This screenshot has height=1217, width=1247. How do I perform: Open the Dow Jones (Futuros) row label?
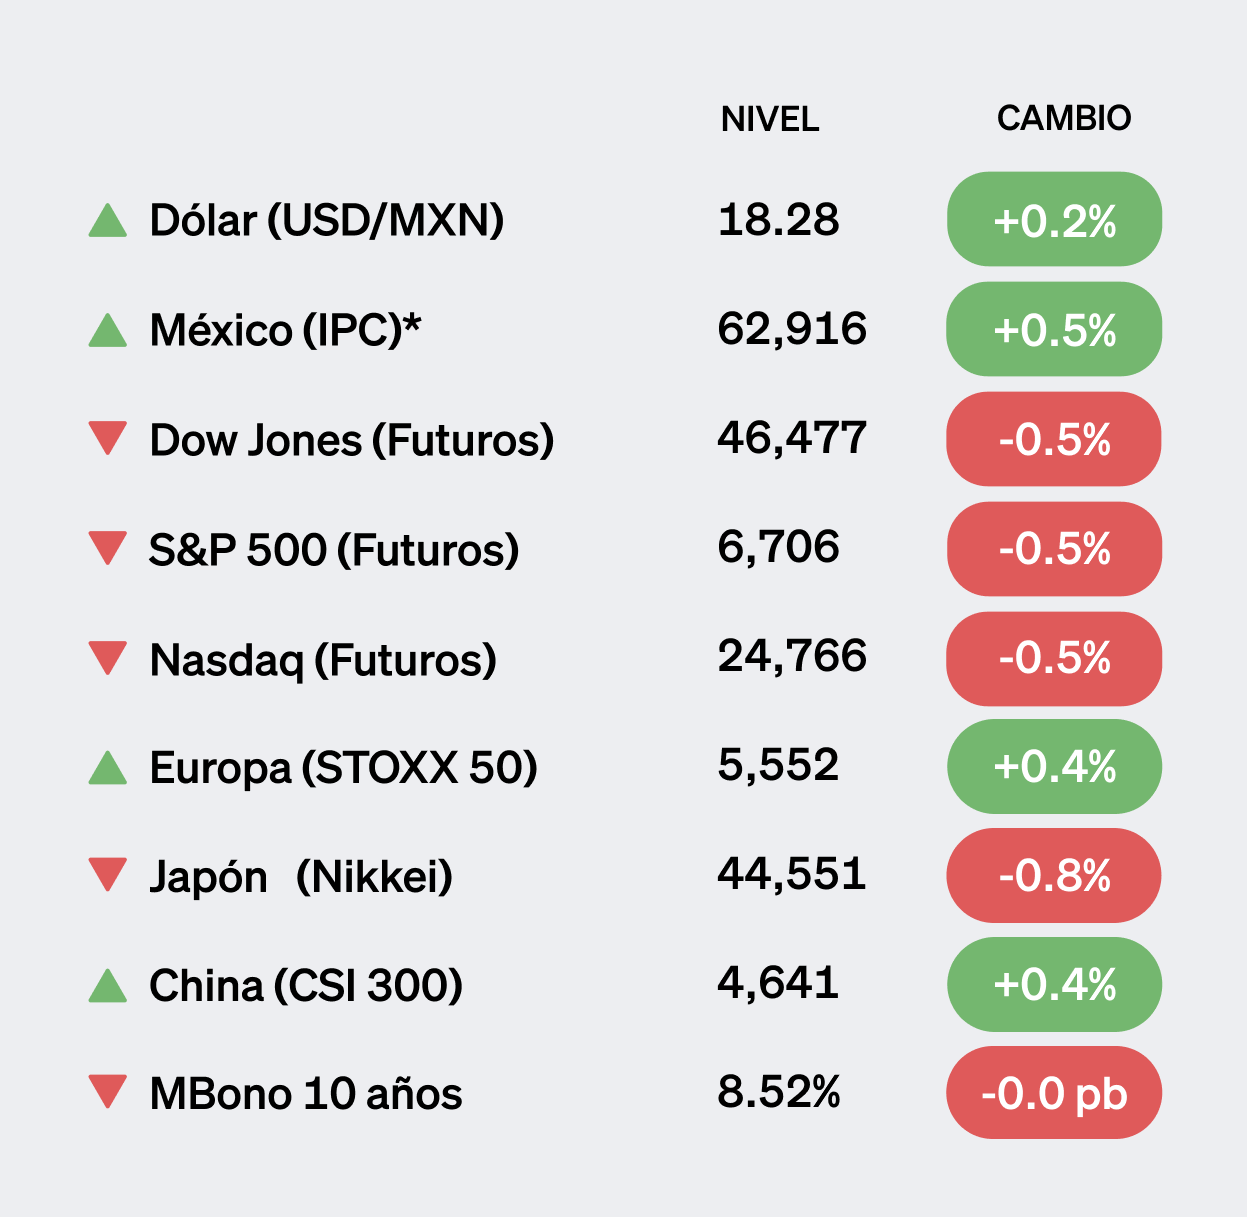[352, 440]
